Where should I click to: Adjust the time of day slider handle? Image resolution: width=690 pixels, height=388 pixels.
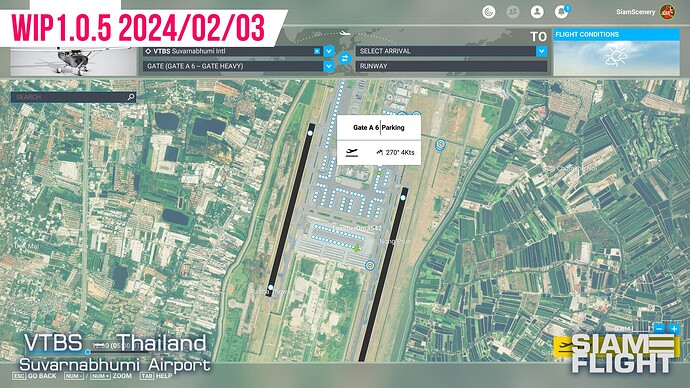tap(88, 352)
